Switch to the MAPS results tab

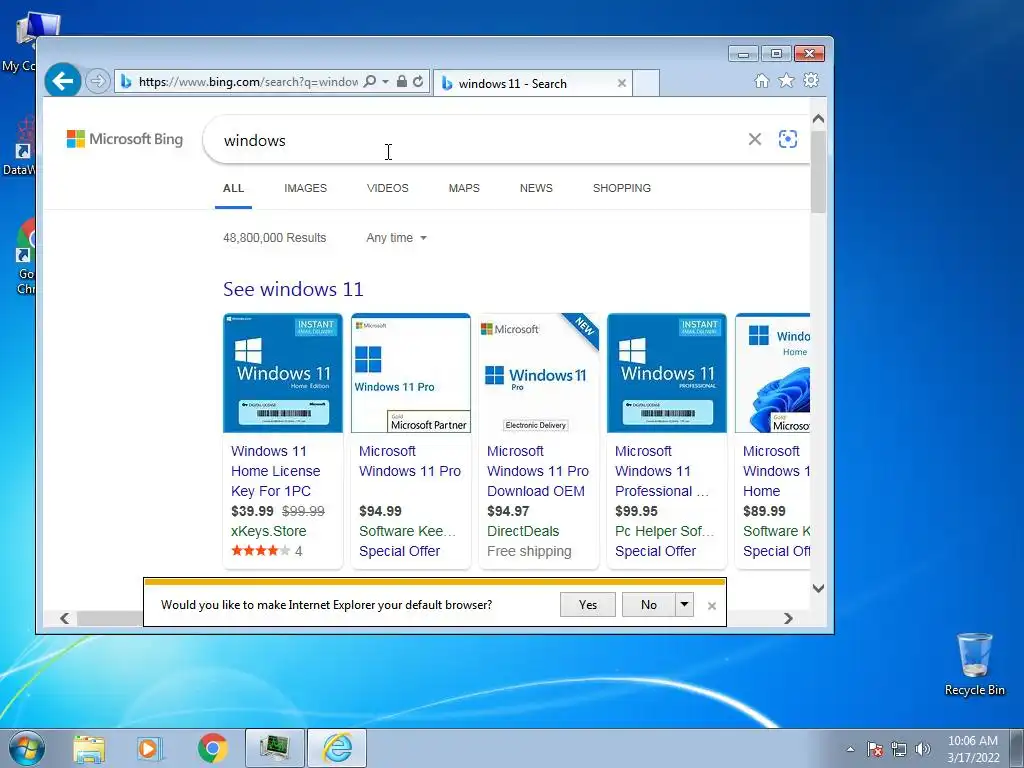tap(464, 188)
